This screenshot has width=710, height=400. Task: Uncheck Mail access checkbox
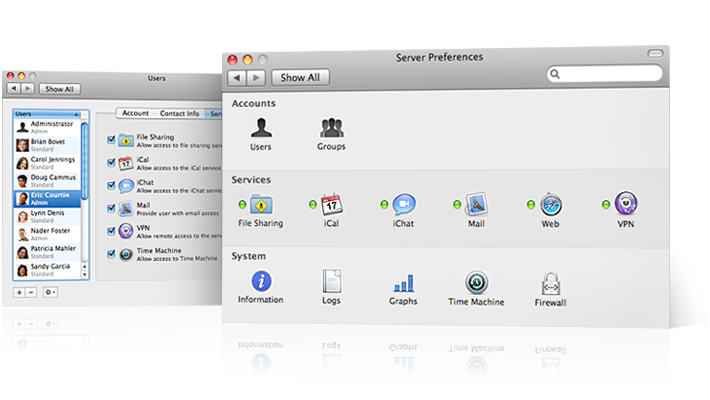click(111, 208)
